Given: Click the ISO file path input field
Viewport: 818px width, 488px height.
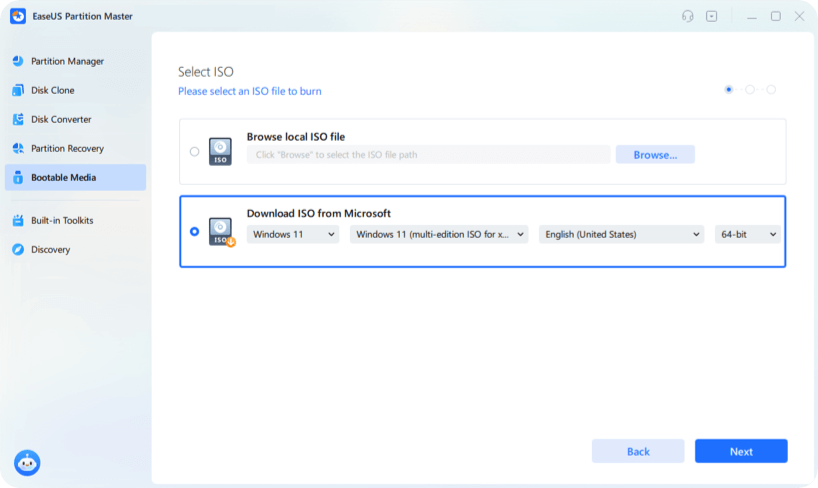Looking at the screenshot, I should pyautogui.click(x=428, y=154).
